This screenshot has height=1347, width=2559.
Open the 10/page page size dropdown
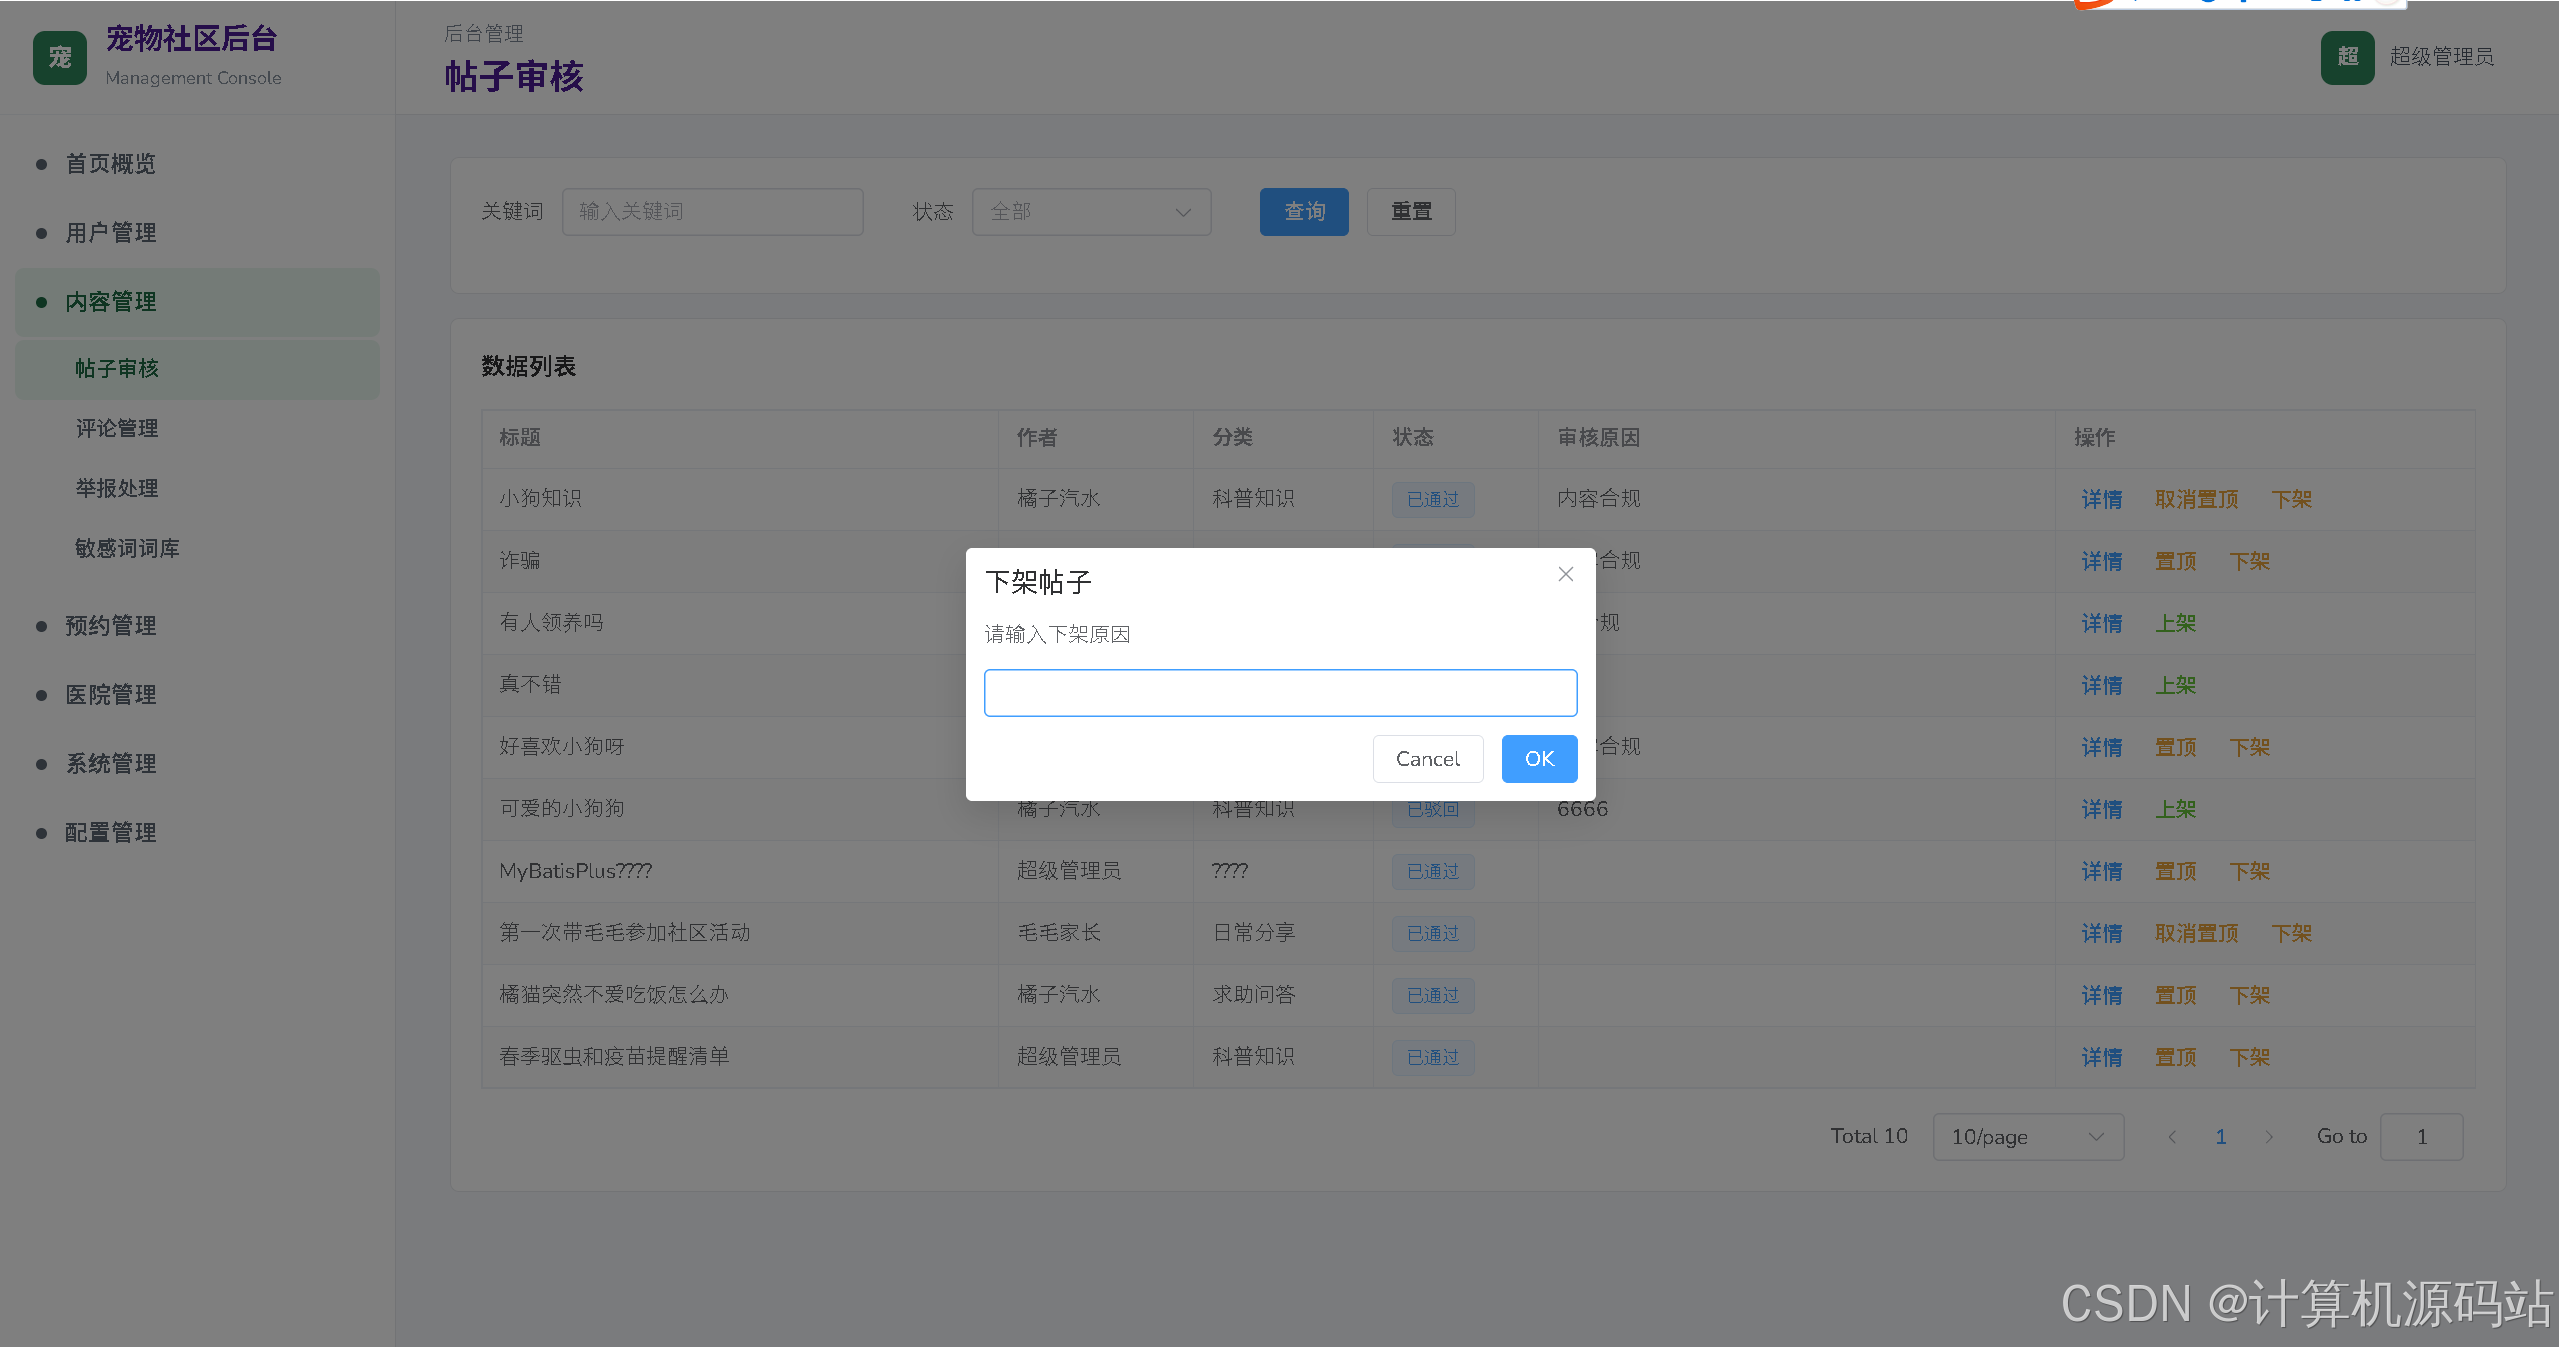[x=2028, y=1137]
